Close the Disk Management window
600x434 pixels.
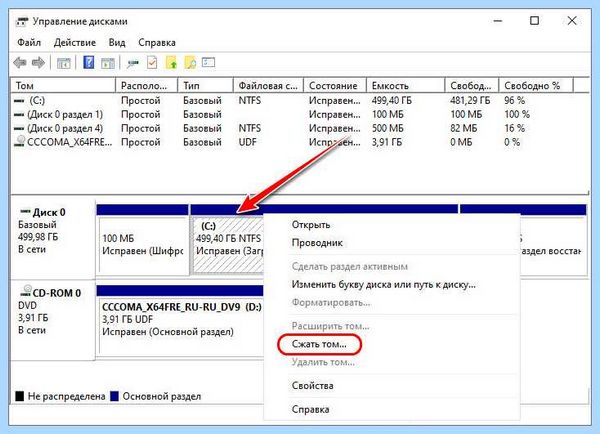572,21
